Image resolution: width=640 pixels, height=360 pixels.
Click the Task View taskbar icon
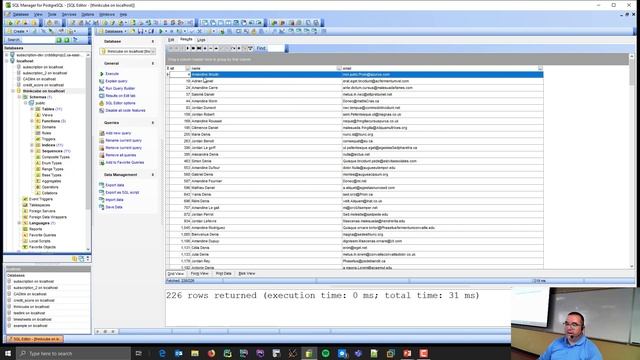138,353
